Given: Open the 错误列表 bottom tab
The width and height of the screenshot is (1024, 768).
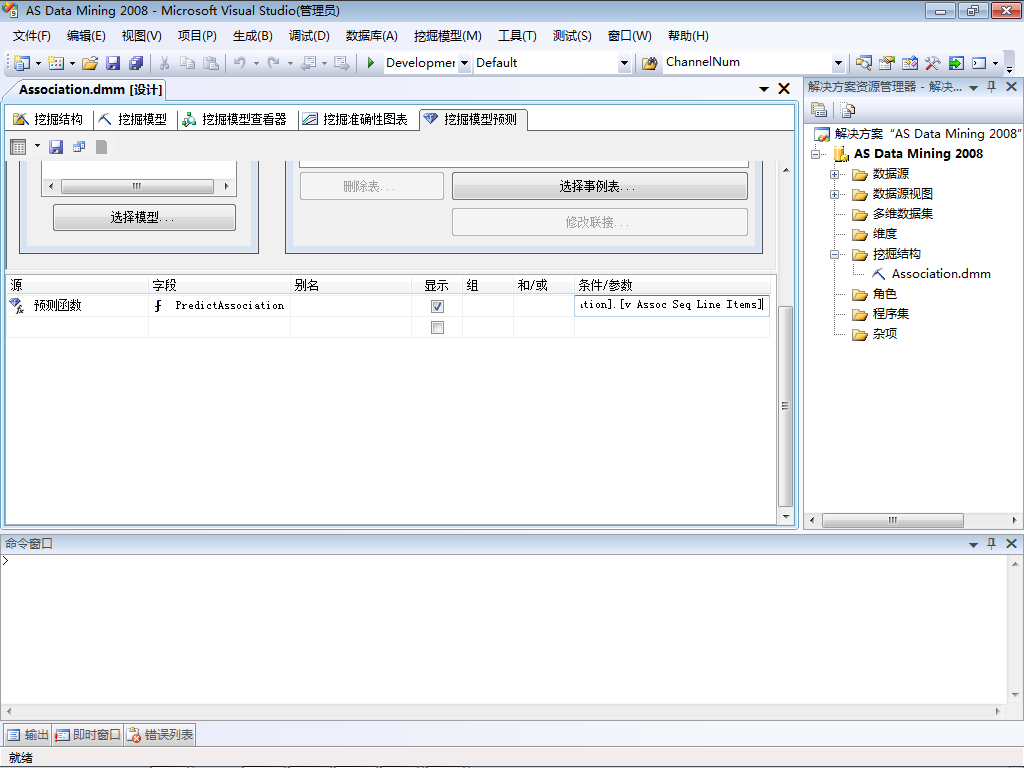Looking at the screenshot, I should click(160, 735).
